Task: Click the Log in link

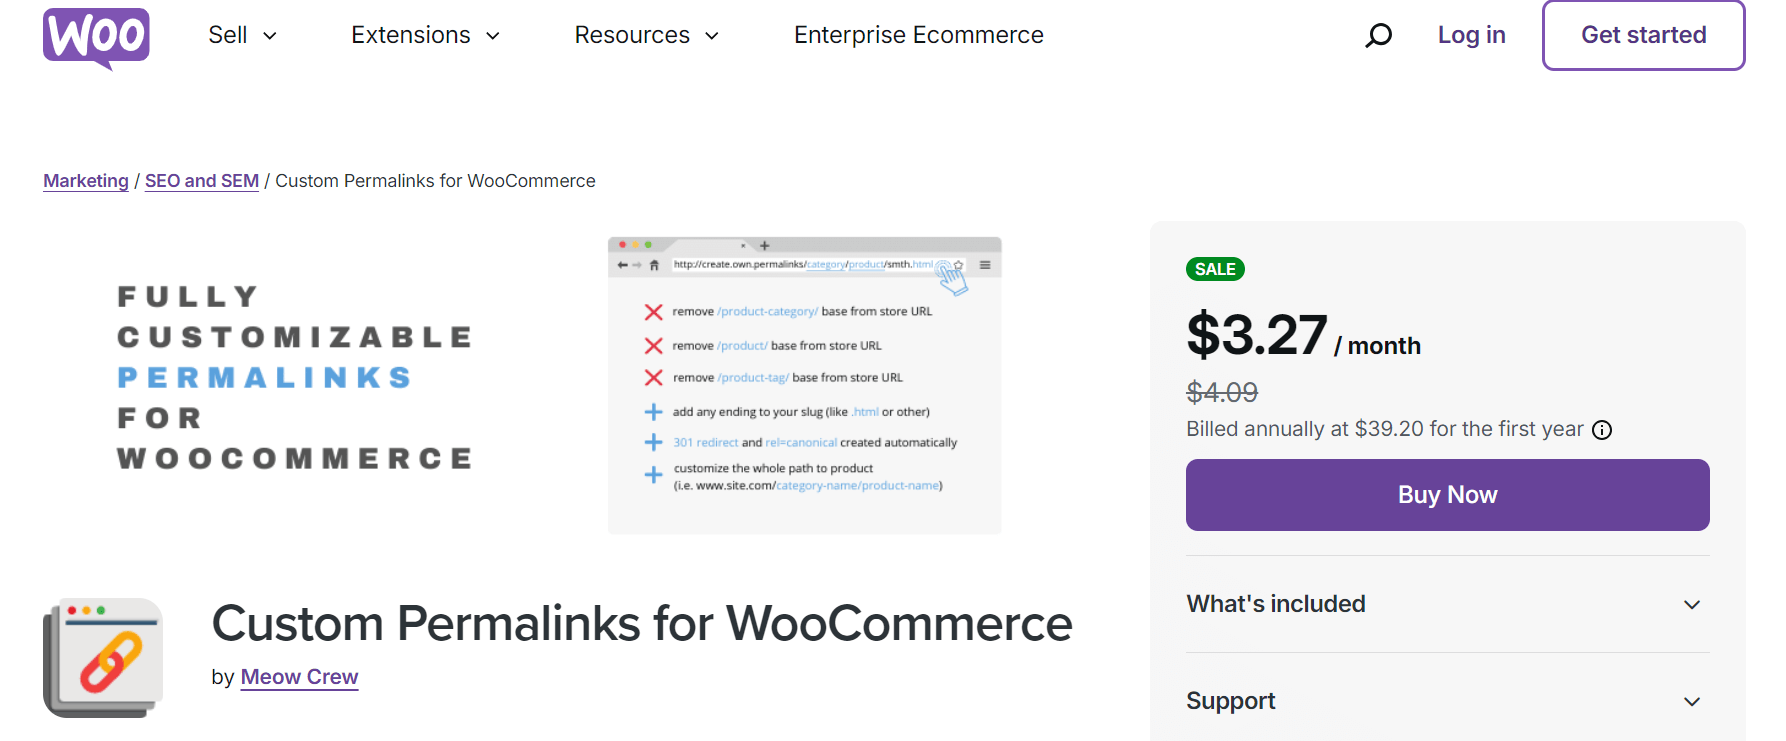Action: coord(1471,36)
